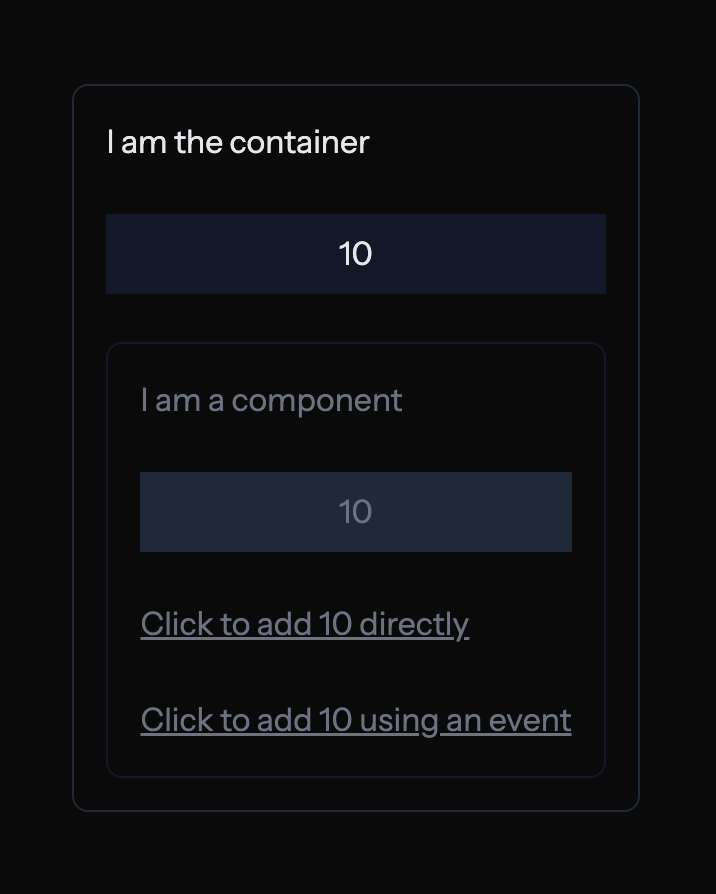
Task: Click the word 'container' in the top heading
Action: point(299,142)
